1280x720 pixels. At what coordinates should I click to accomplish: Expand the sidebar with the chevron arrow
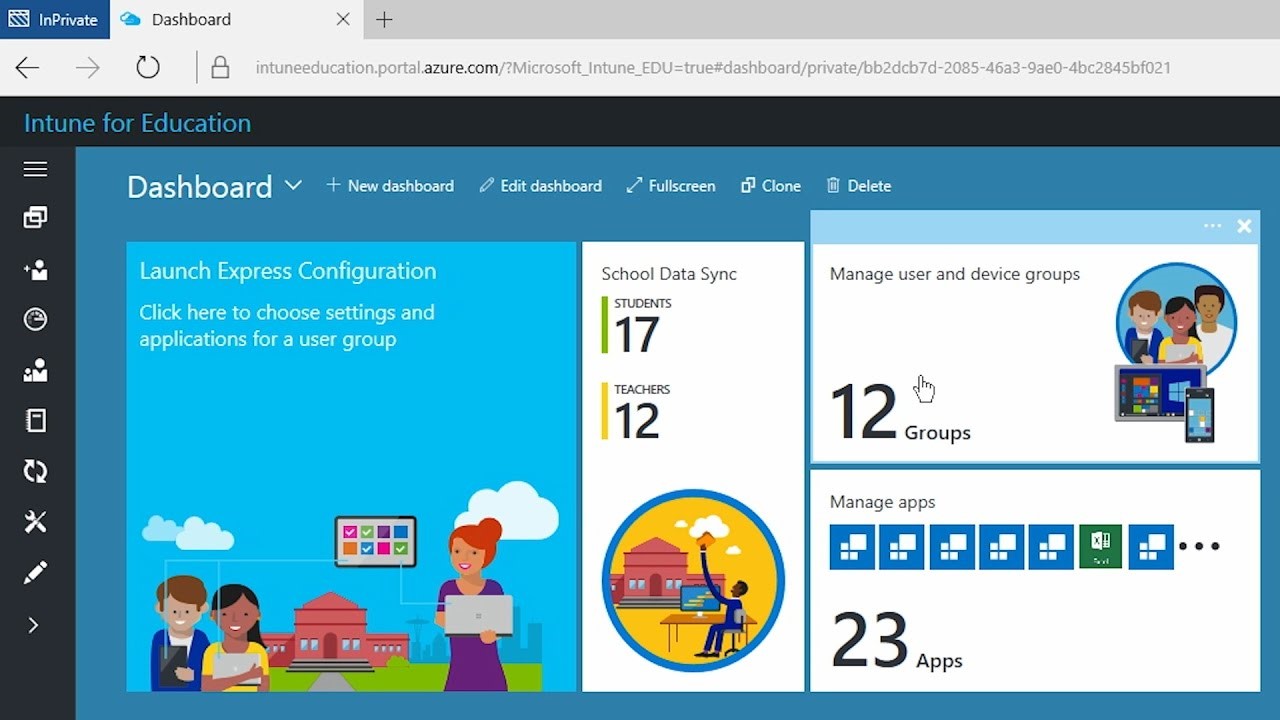point(33,625)
